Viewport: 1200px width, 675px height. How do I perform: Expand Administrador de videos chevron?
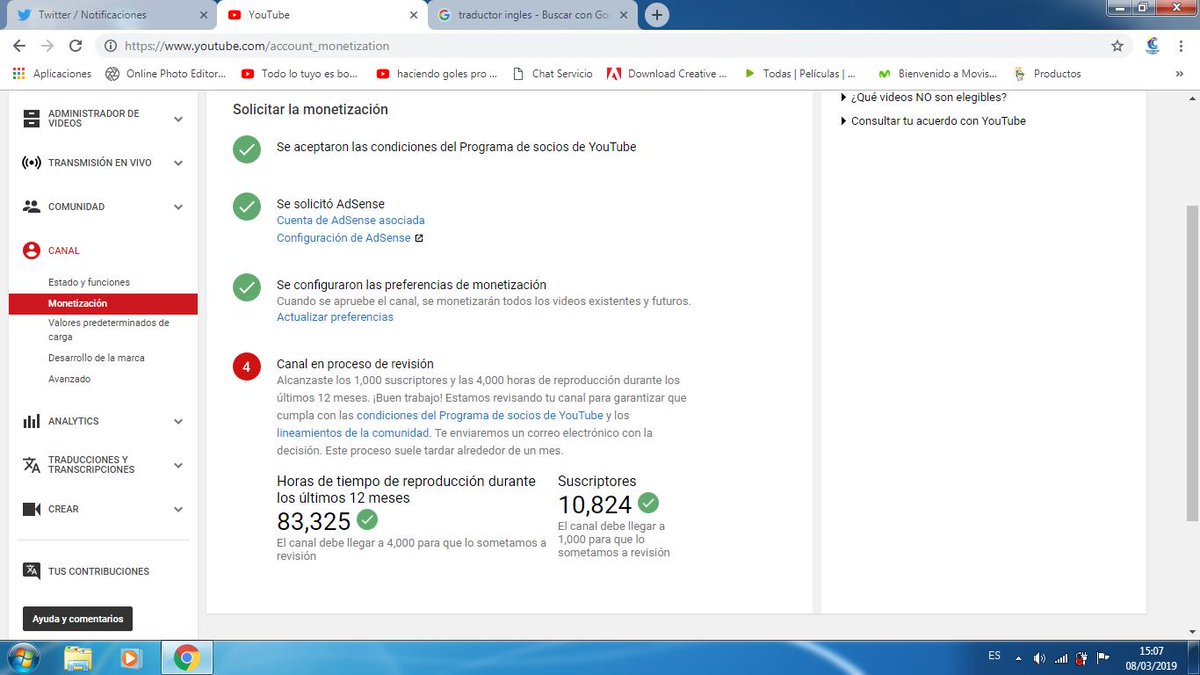[x=178, y=119]
